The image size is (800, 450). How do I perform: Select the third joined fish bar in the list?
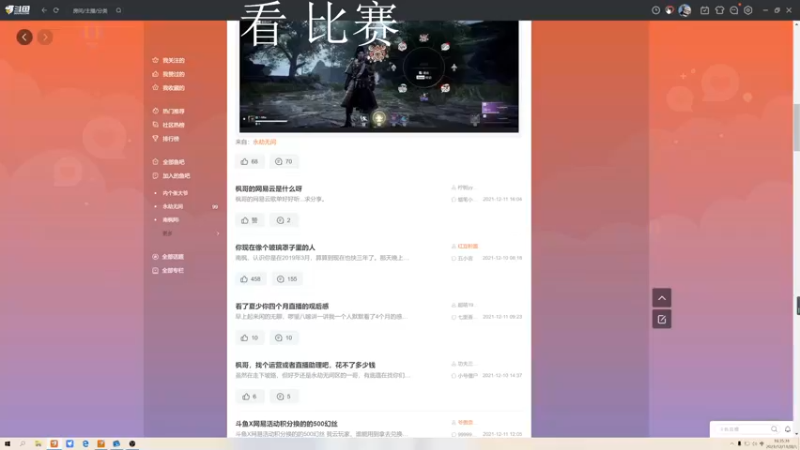[x=170, y=220]
